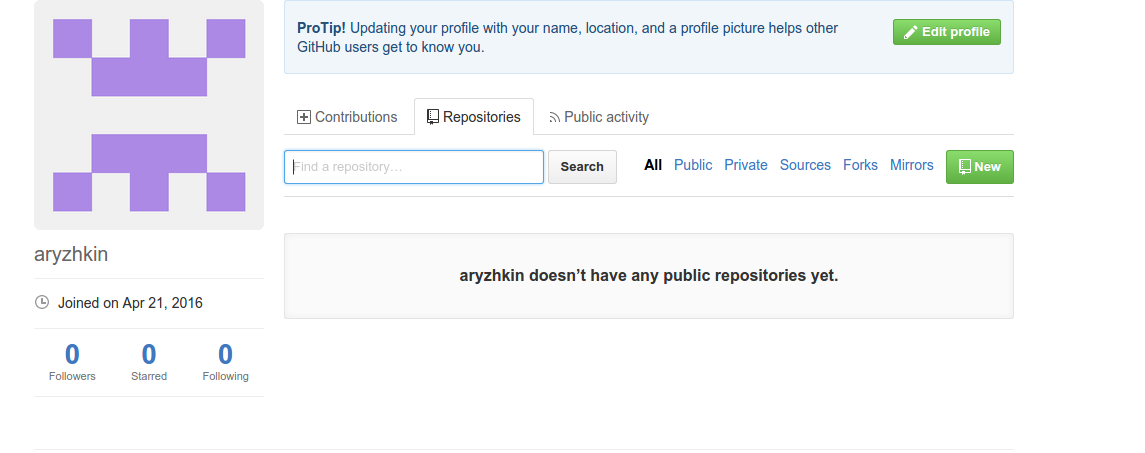Viewport: 1145px width, 453px height.
Task: View the 0 Followers count
Action: click(72, 362)
